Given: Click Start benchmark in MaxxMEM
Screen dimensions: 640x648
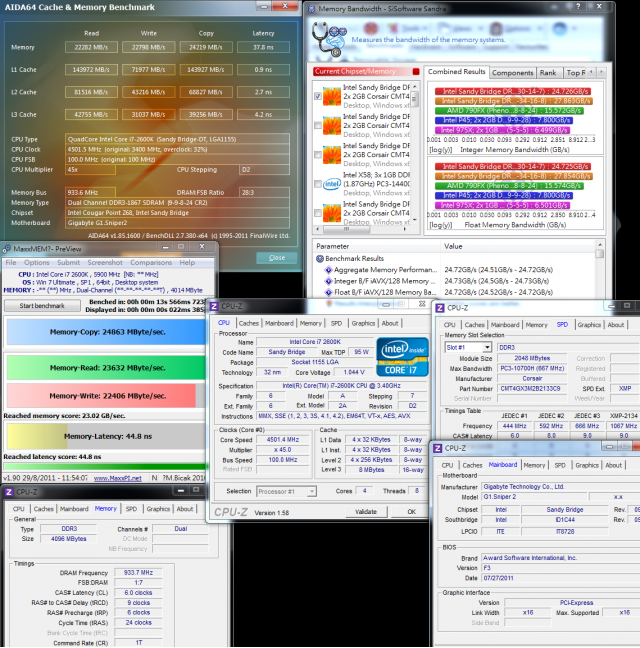Looking at the screenshot, I should [42, 306].
